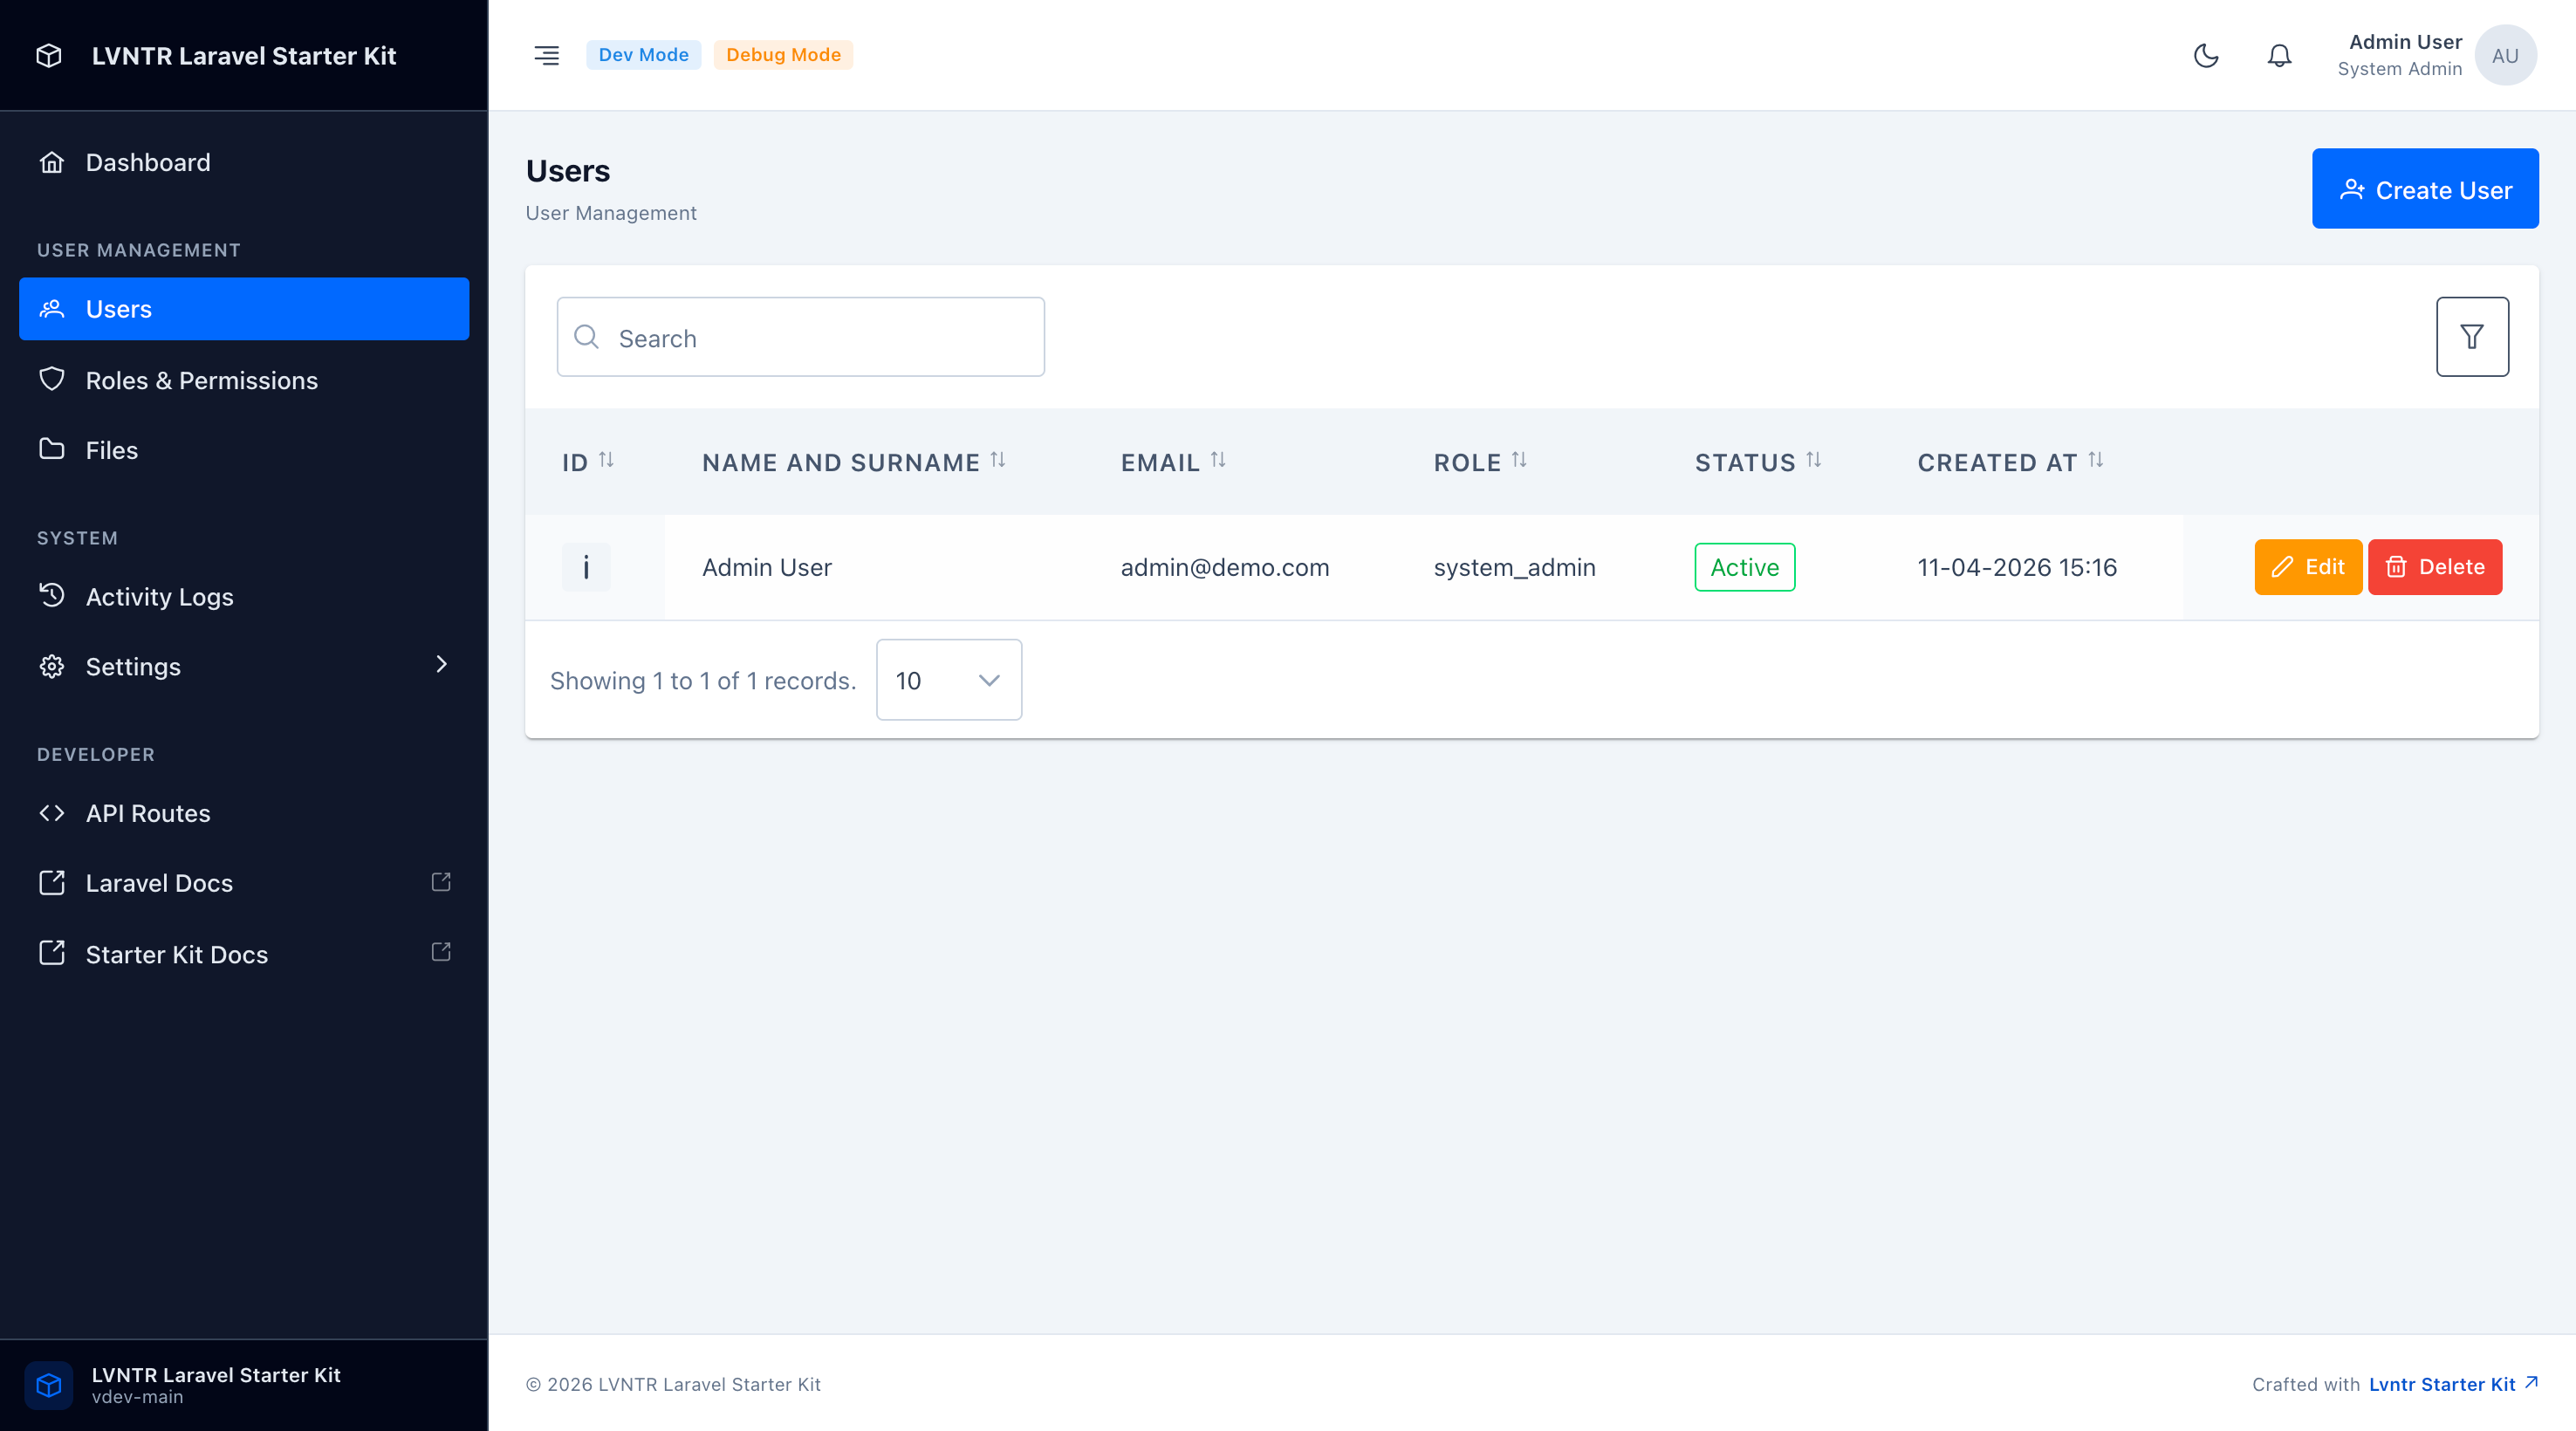Open Activity Logs in sidebar
This screenshot has width=2576, height=1431.
point(159,597)
